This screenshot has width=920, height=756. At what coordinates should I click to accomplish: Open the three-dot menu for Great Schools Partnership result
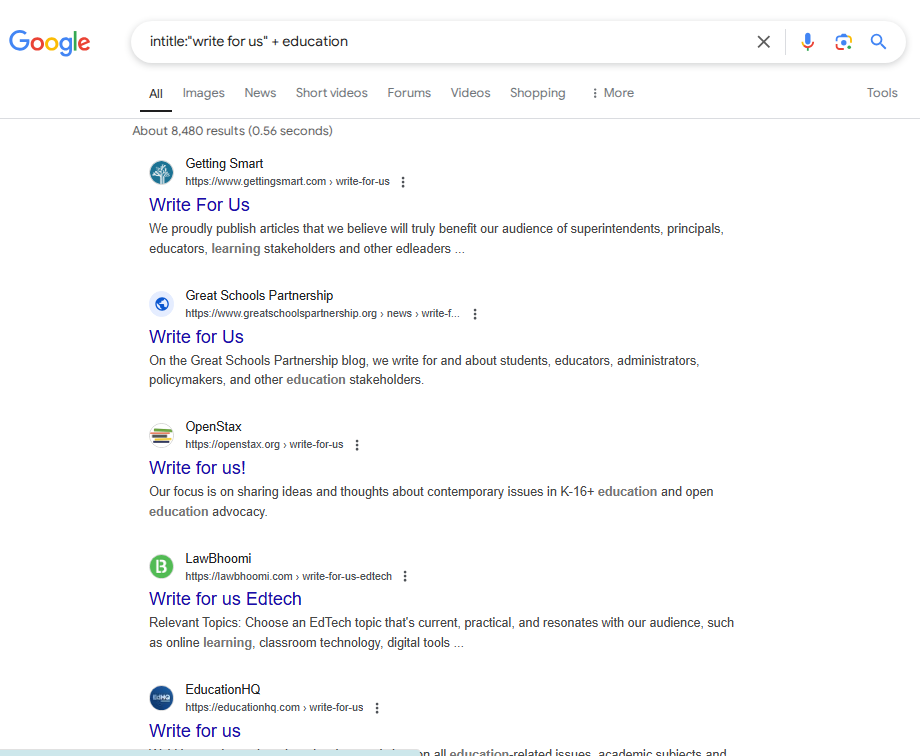[475, 314]
